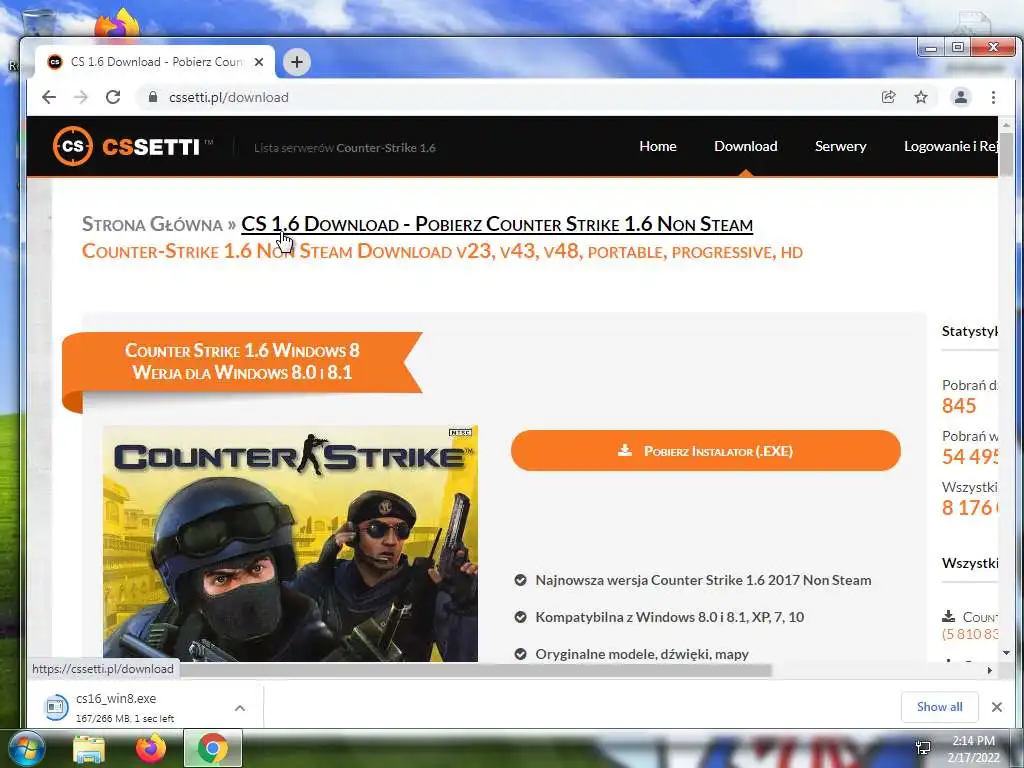The height and width of the screenshot is (768, 1024).
Task: Expand the cs16_win8.exe download options chevron
Action: pyautogui.click(x=240, y=708)
